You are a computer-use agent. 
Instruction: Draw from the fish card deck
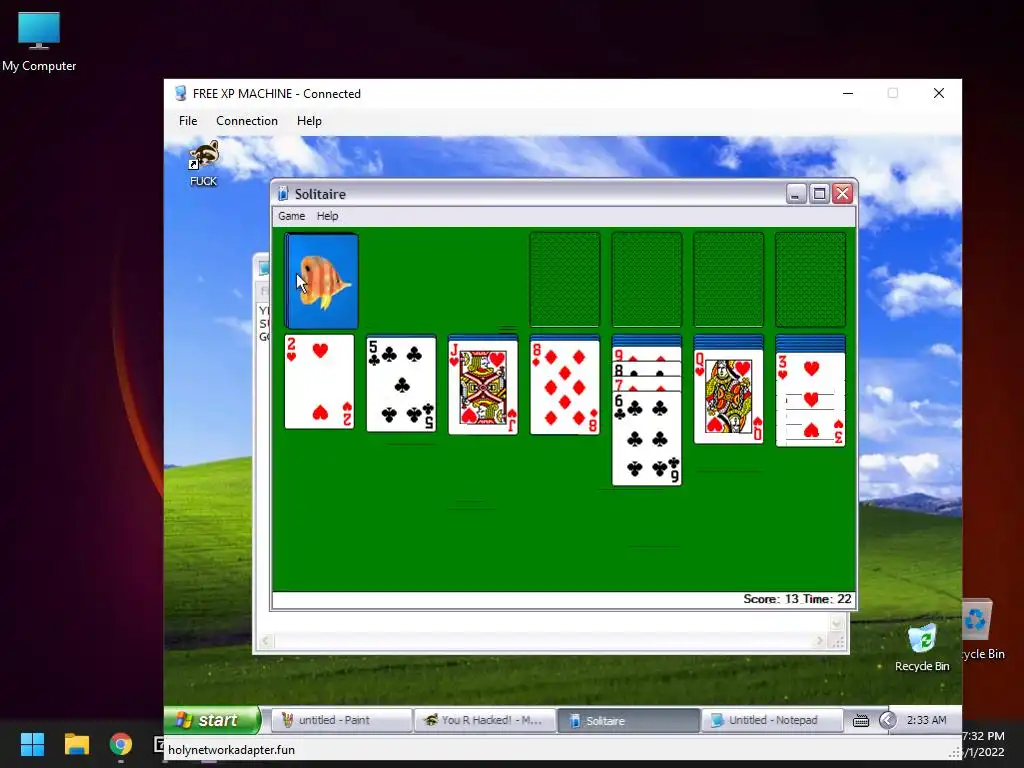click(321, 281)
